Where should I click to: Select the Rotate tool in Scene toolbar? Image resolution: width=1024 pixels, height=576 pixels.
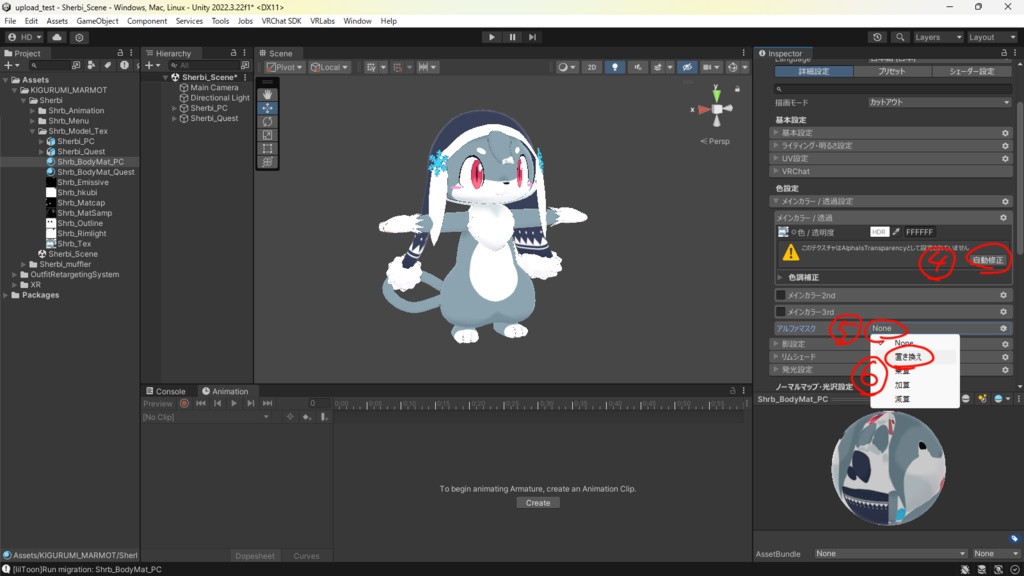click(x=267, y=121)
